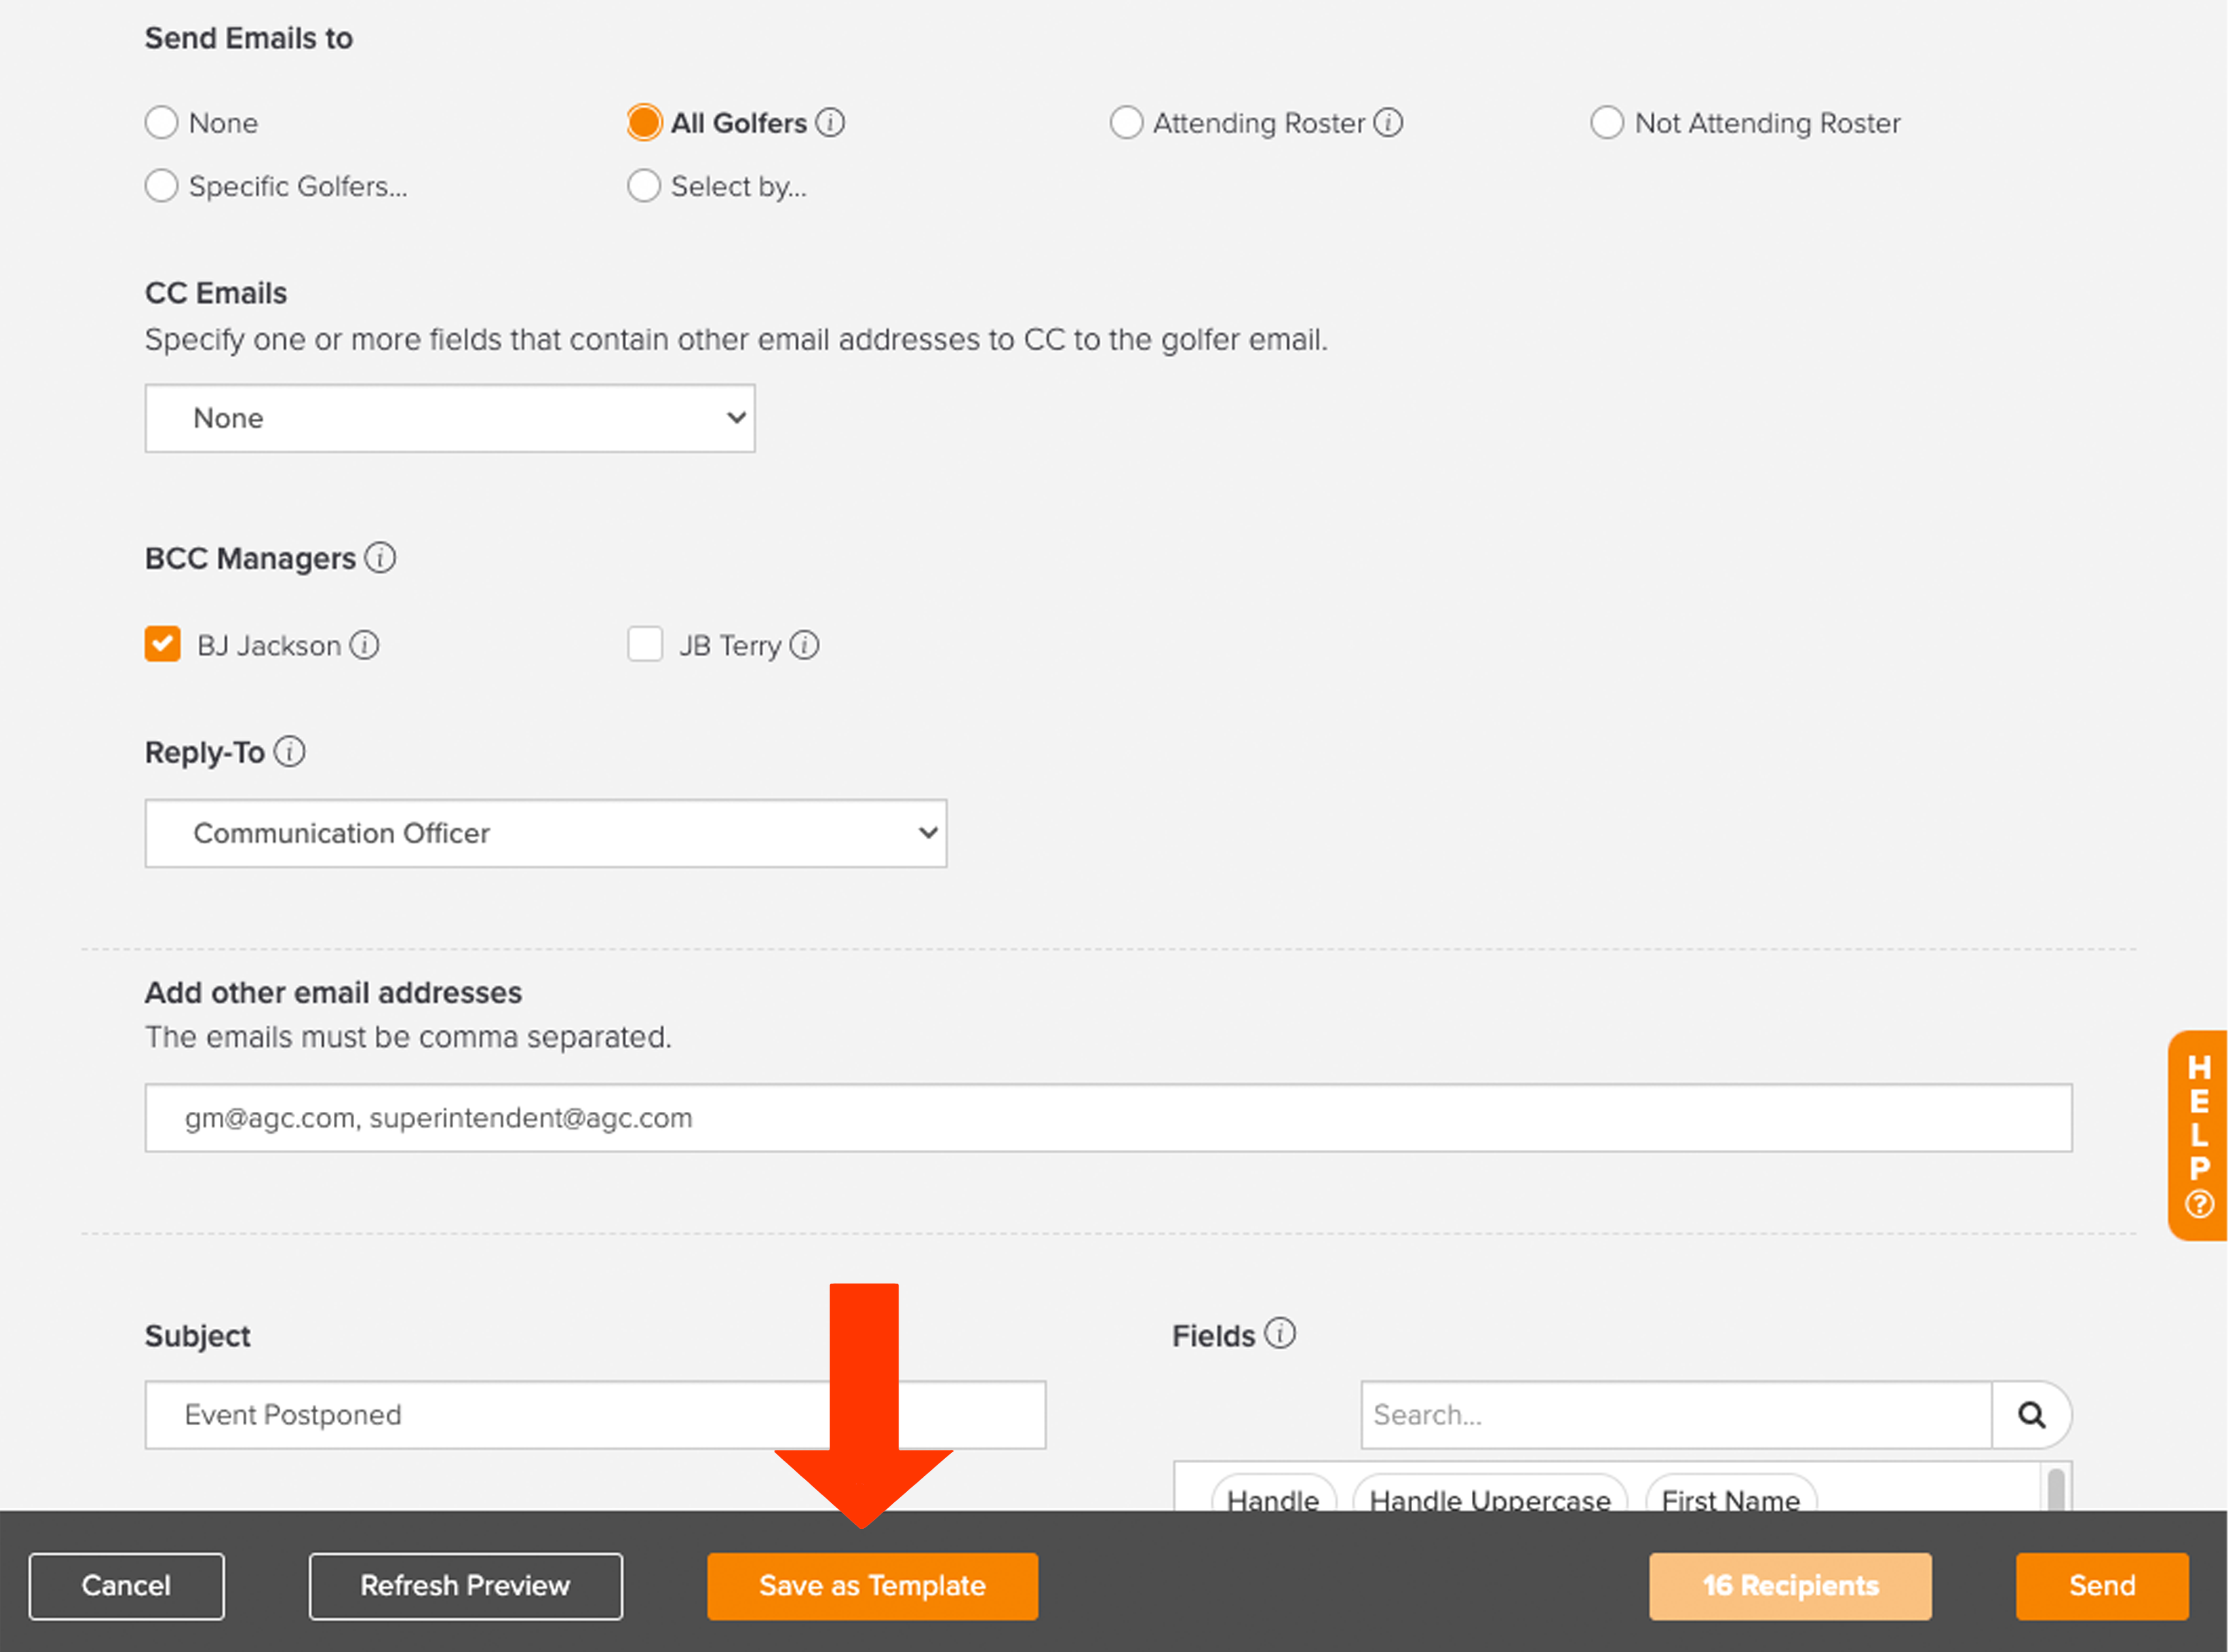Screen dimensions: 2228x1652
Task: Click info icon next to JB Terry
Action: [x=804, y=645]
